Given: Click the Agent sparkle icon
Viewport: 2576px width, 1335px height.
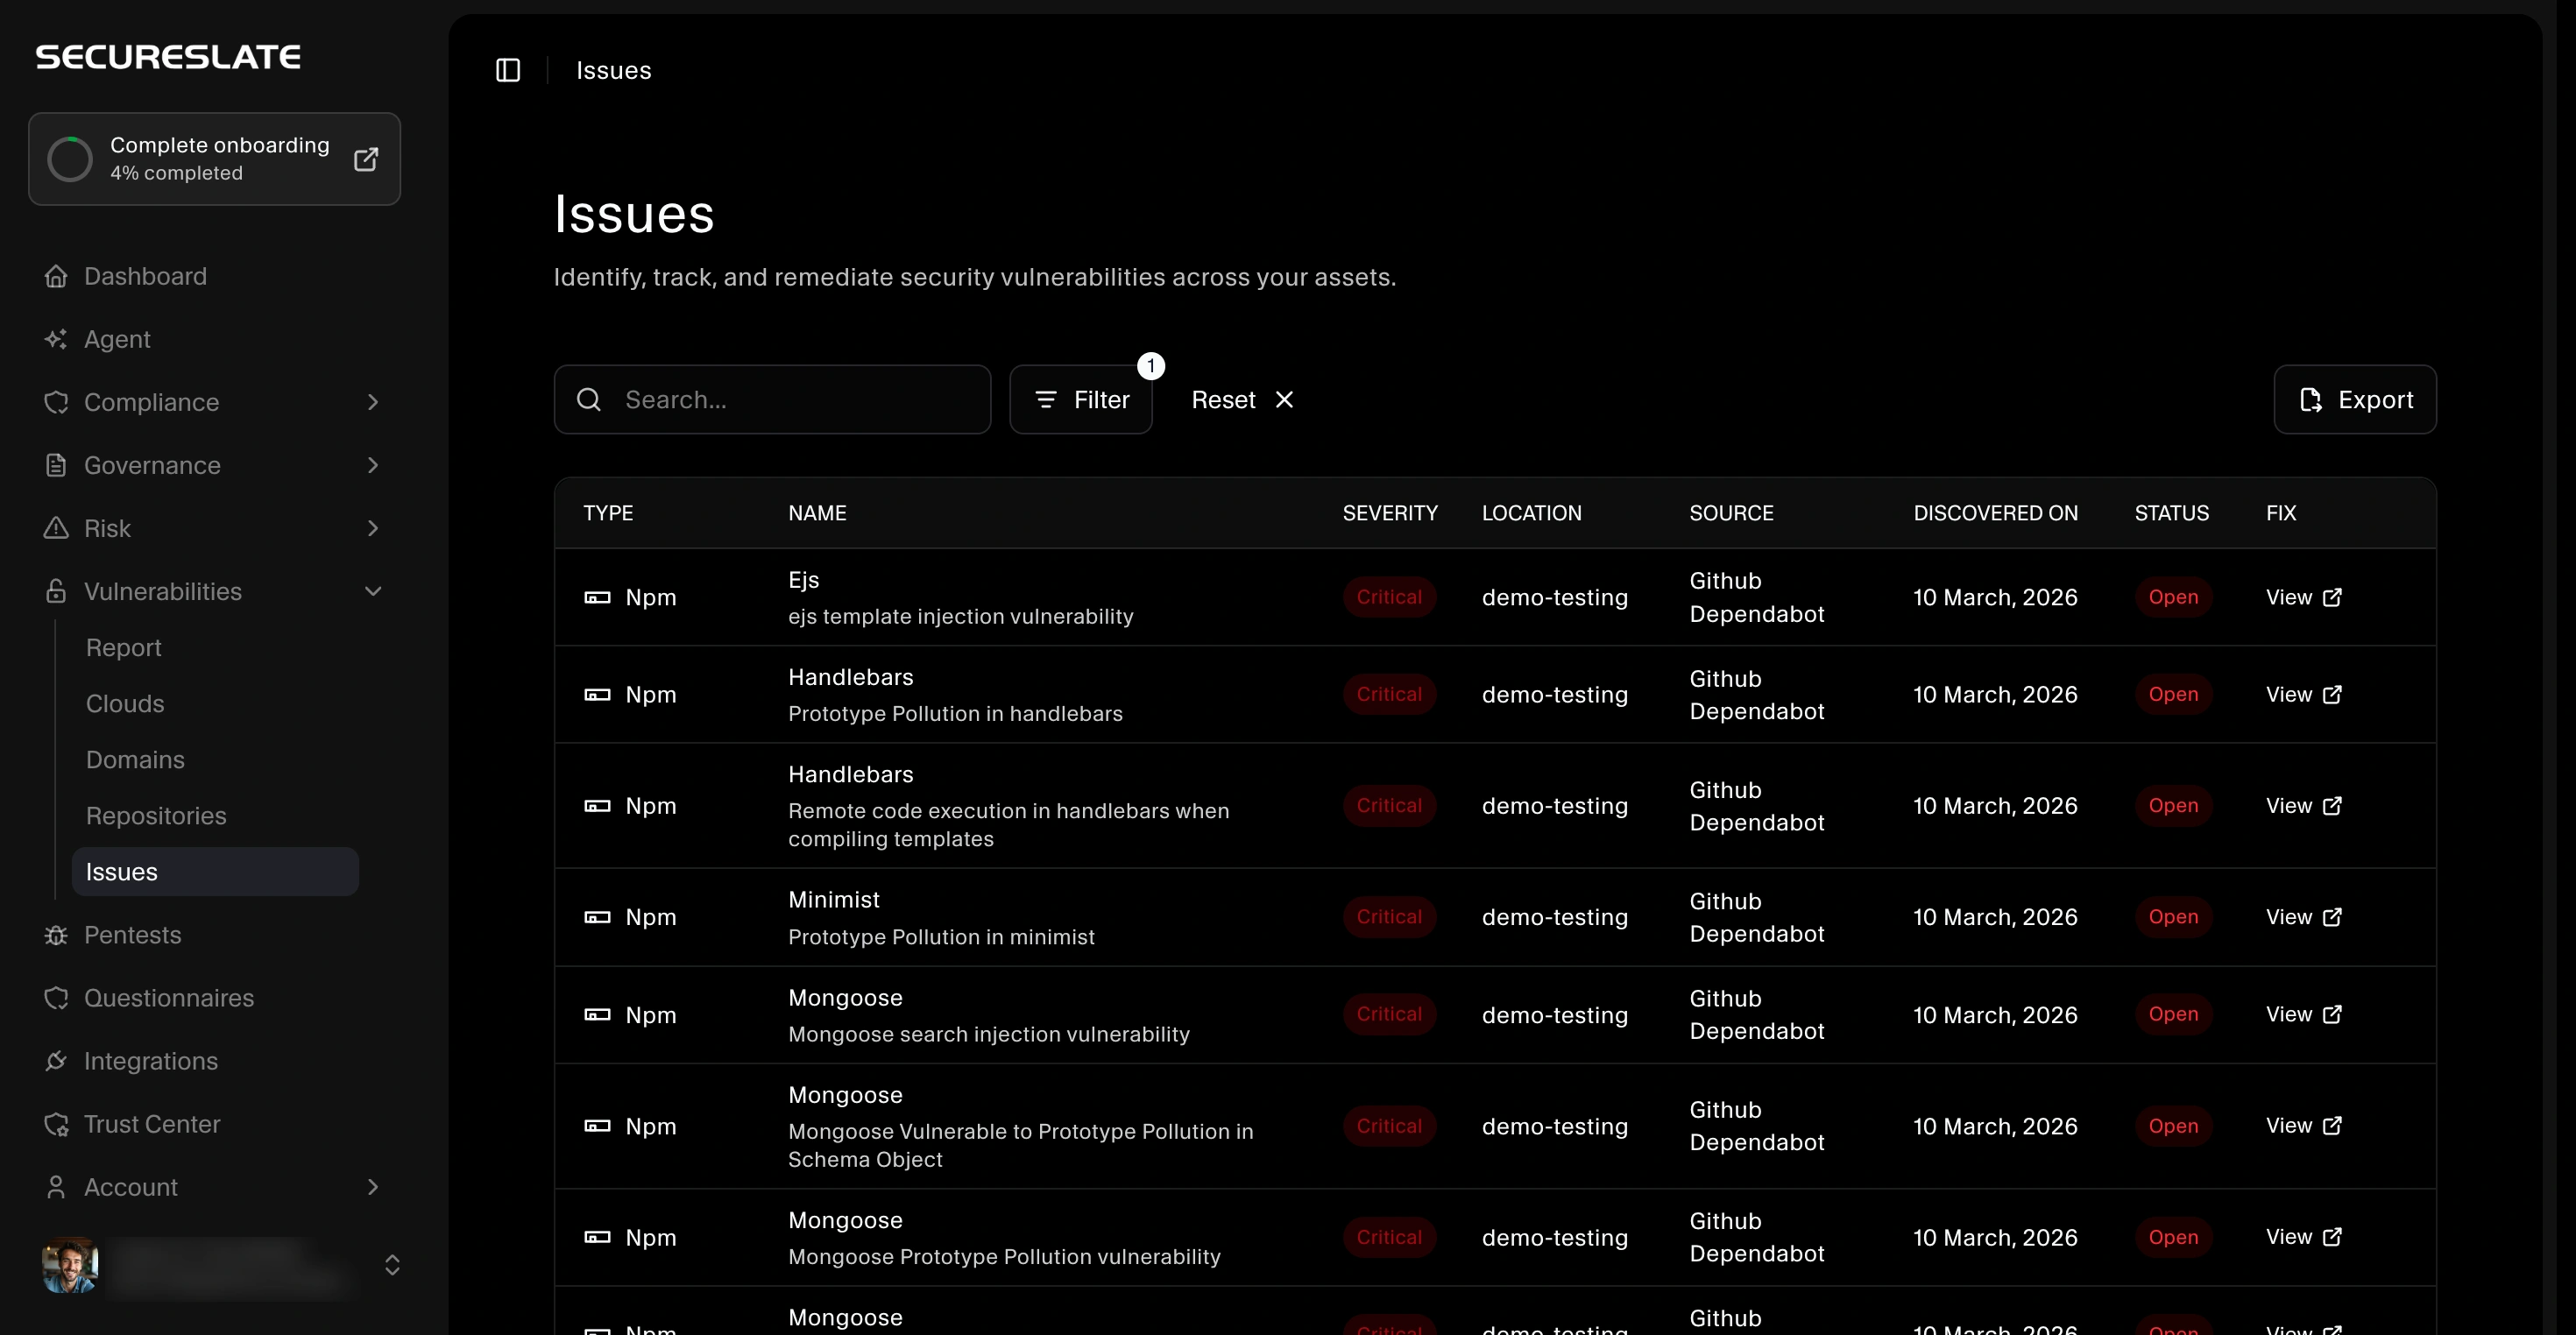Looking at the screenshot, I should (x=57, y=339).
